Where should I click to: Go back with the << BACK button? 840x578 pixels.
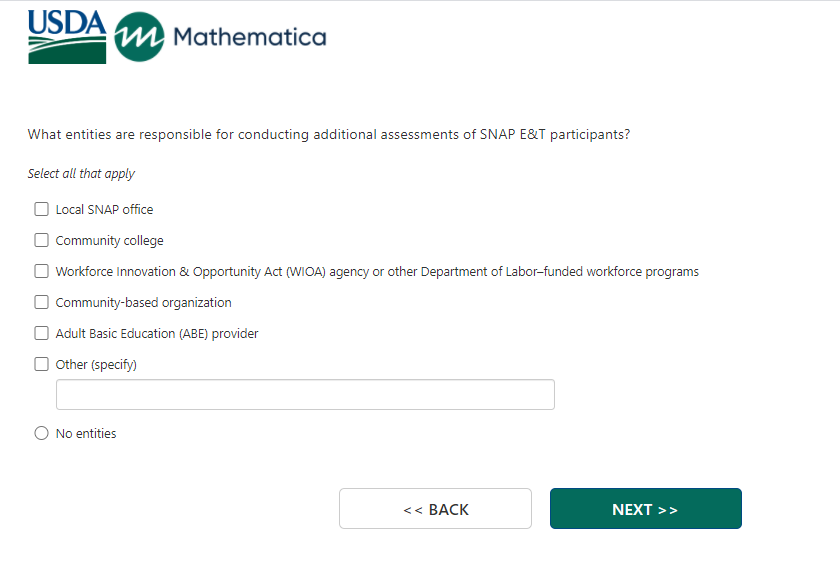[x=435, y=509]
